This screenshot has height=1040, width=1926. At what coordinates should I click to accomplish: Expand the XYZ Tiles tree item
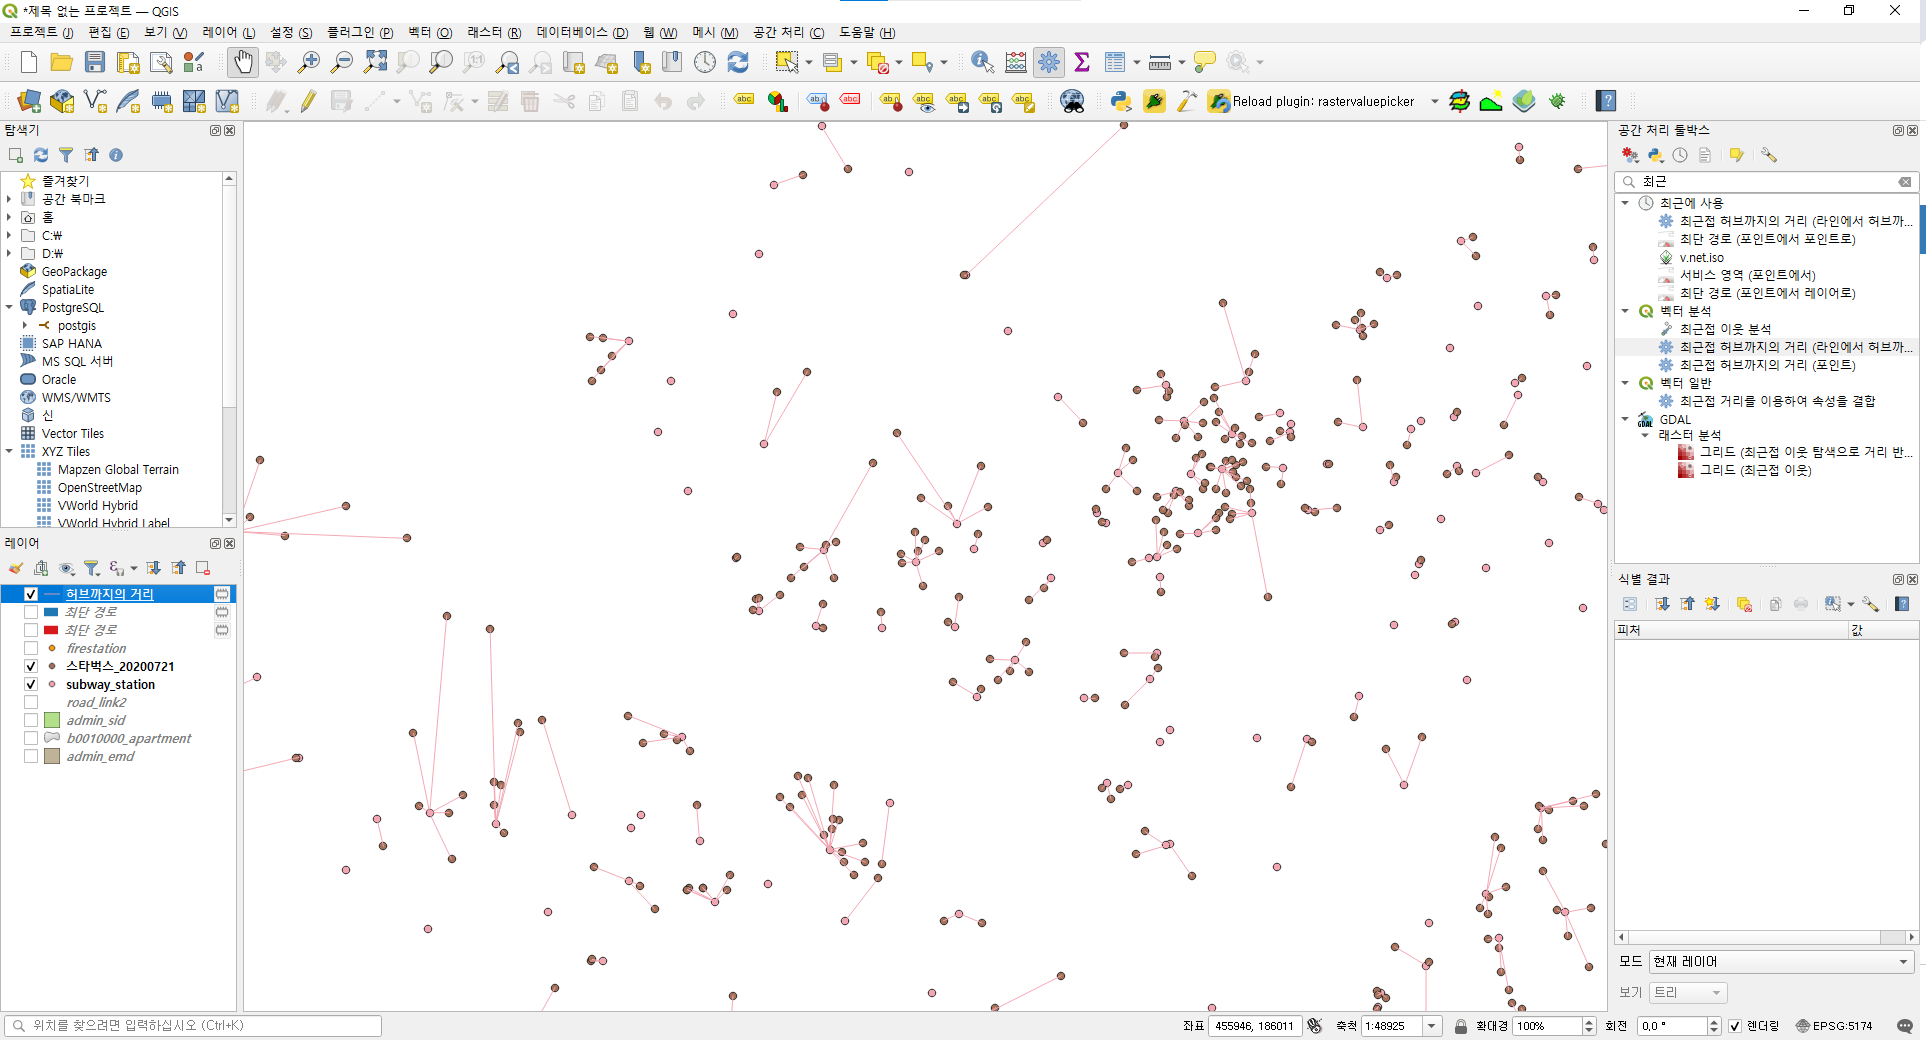coord(9,451)
